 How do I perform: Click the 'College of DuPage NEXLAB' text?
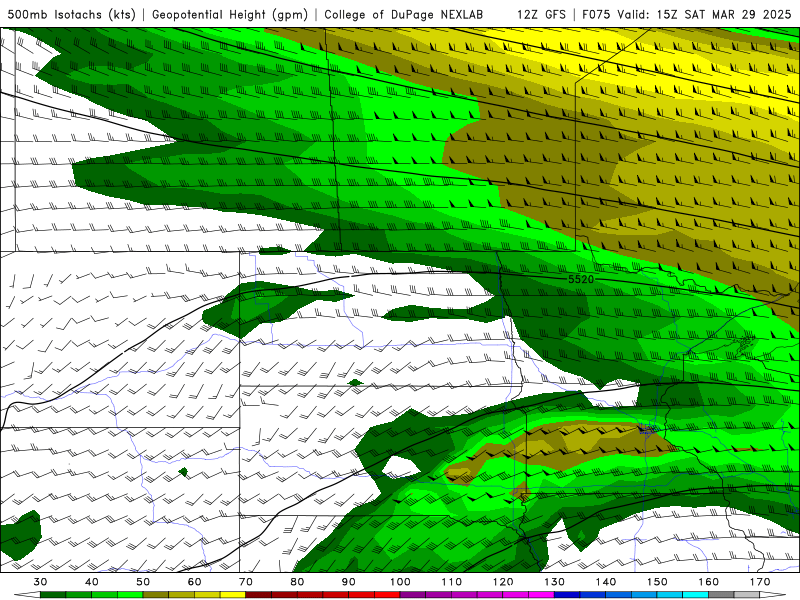[x=404, y=15]
